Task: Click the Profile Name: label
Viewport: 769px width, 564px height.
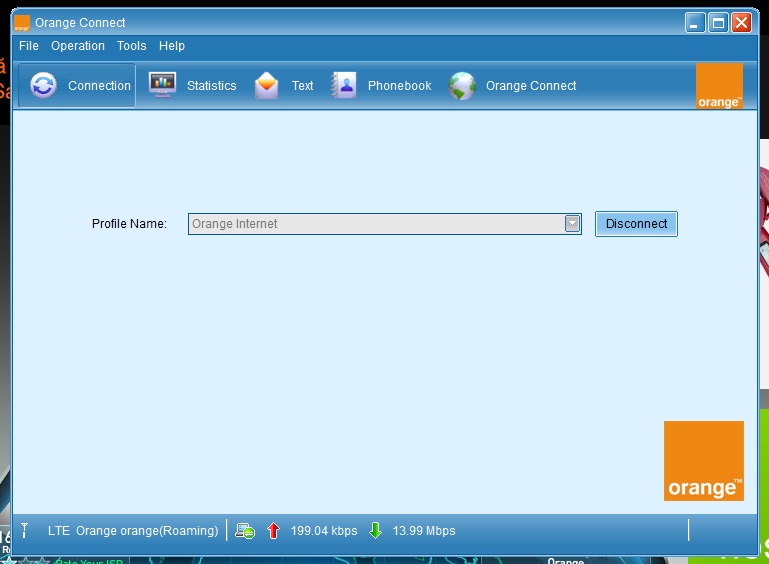Action: click(129, 224)
